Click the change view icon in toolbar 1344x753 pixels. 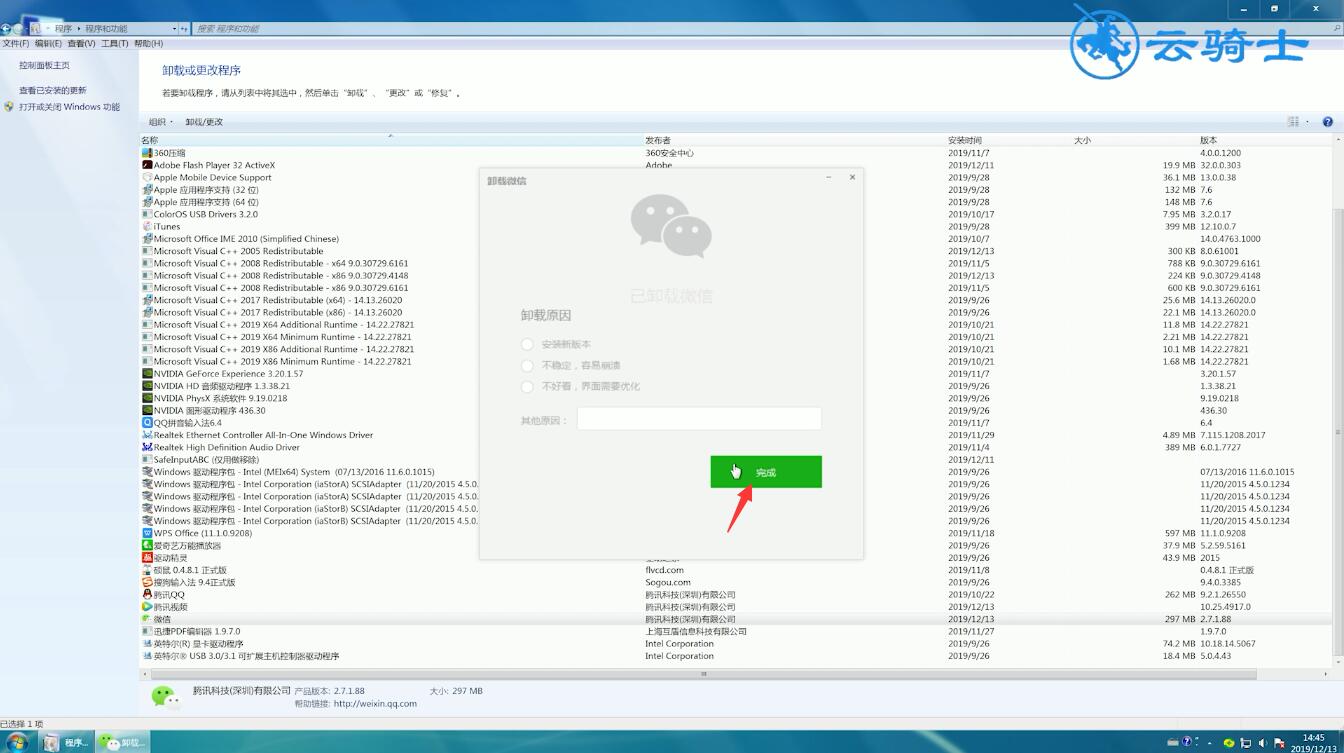1293,122
